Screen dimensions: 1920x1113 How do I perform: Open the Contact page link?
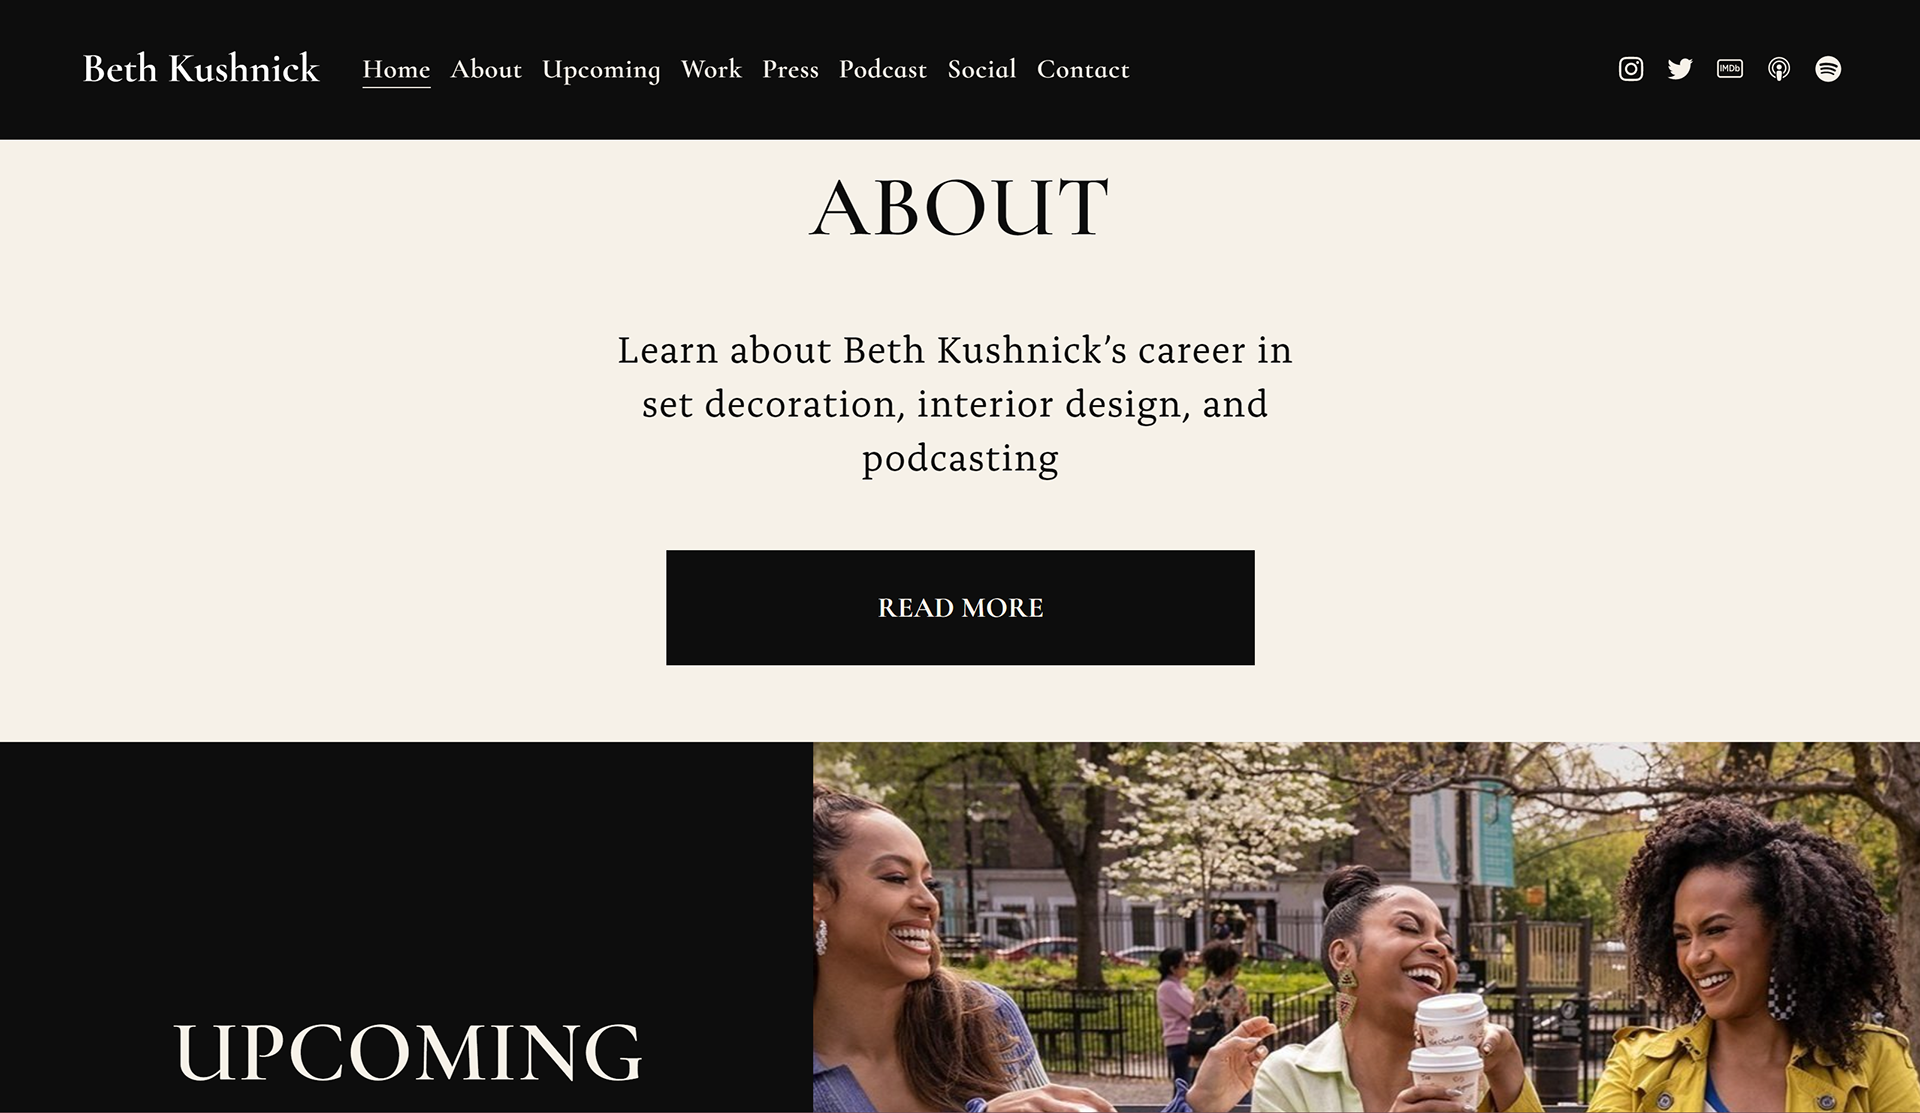tap(1083, 69)
